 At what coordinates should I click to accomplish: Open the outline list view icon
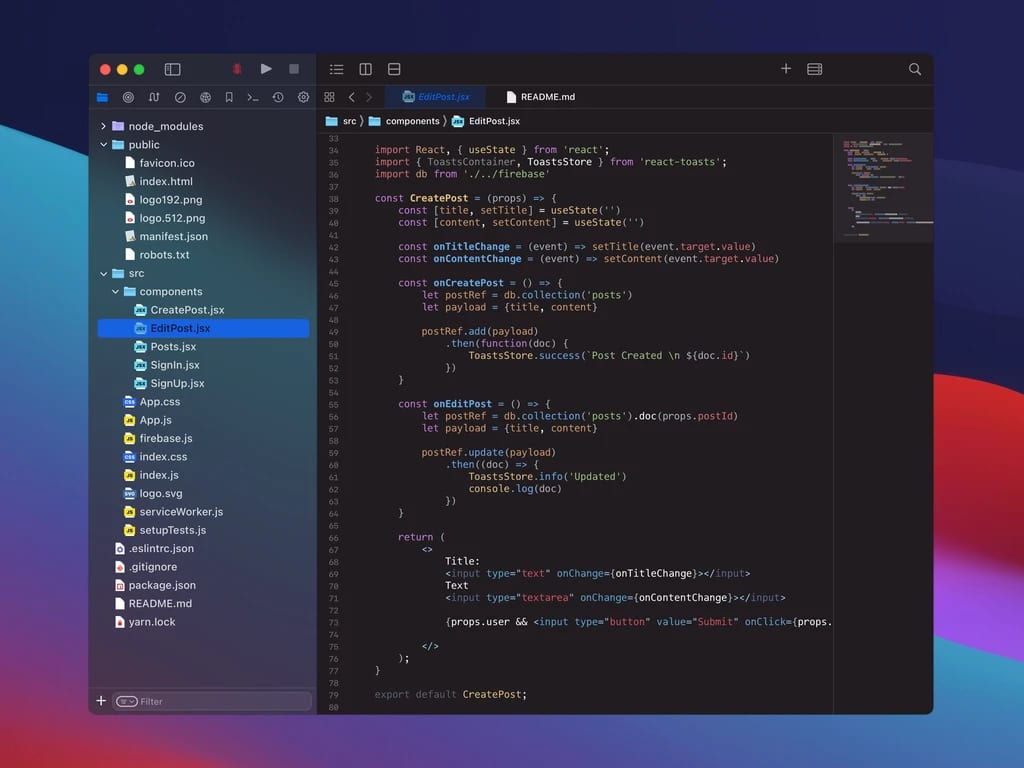point(337,69)
